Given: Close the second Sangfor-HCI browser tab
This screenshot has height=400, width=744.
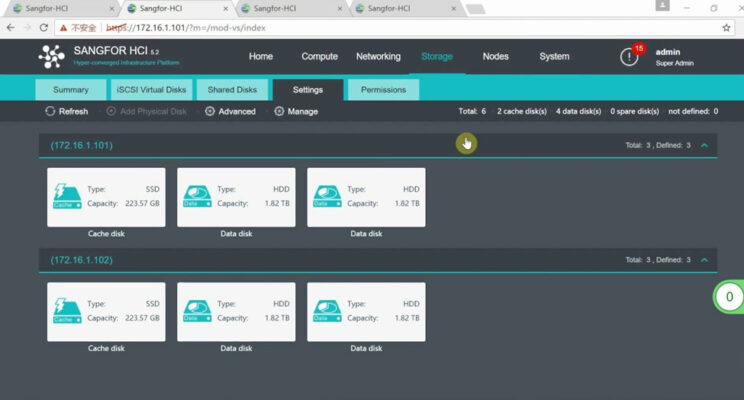Looking at the screenshot, I should 225,9.
